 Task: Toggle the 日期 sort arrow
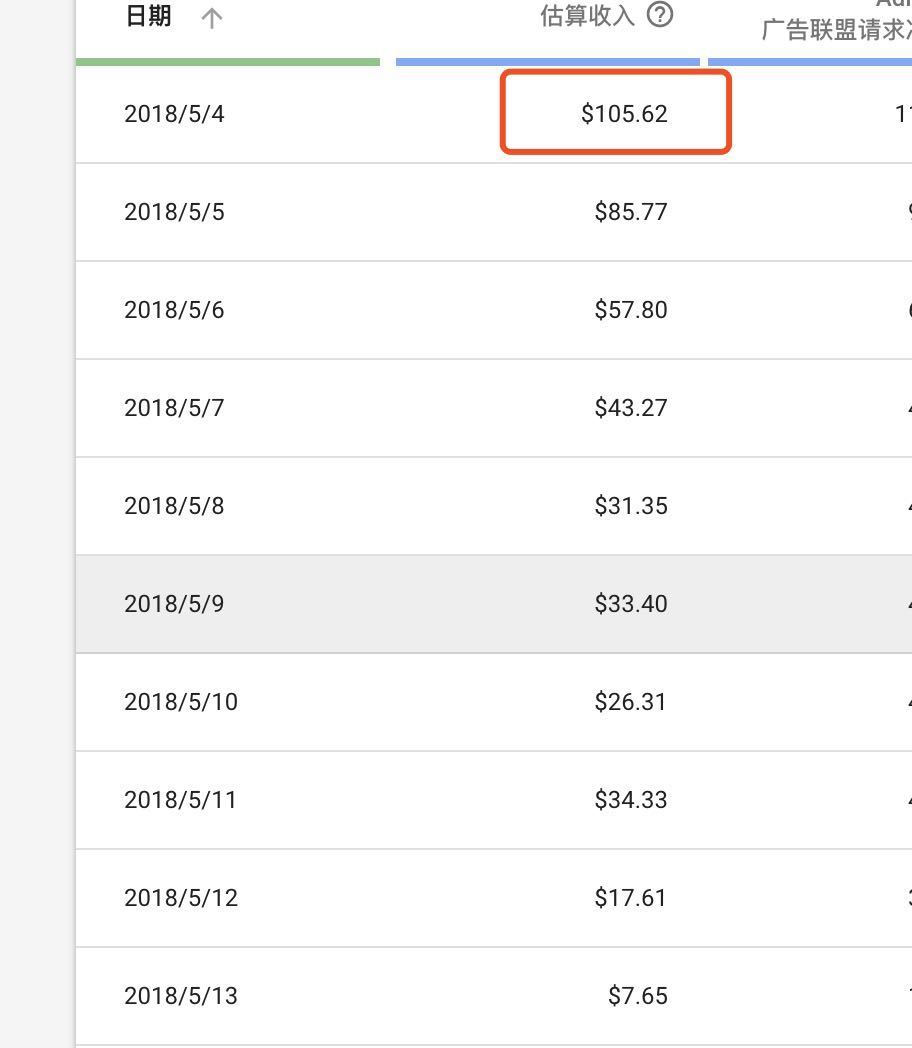pos(211,18)
